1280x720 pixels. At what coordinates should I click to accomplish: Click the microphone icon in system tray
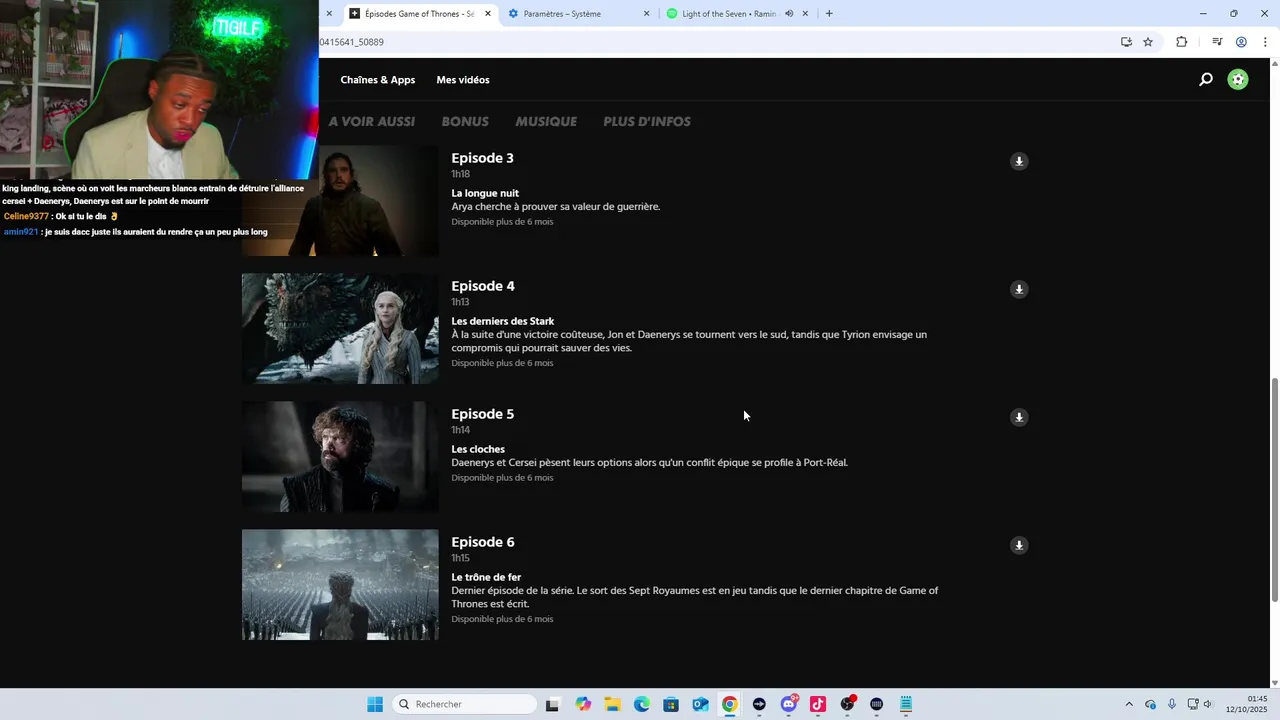pyautogui.click(x=1172, y=704)
